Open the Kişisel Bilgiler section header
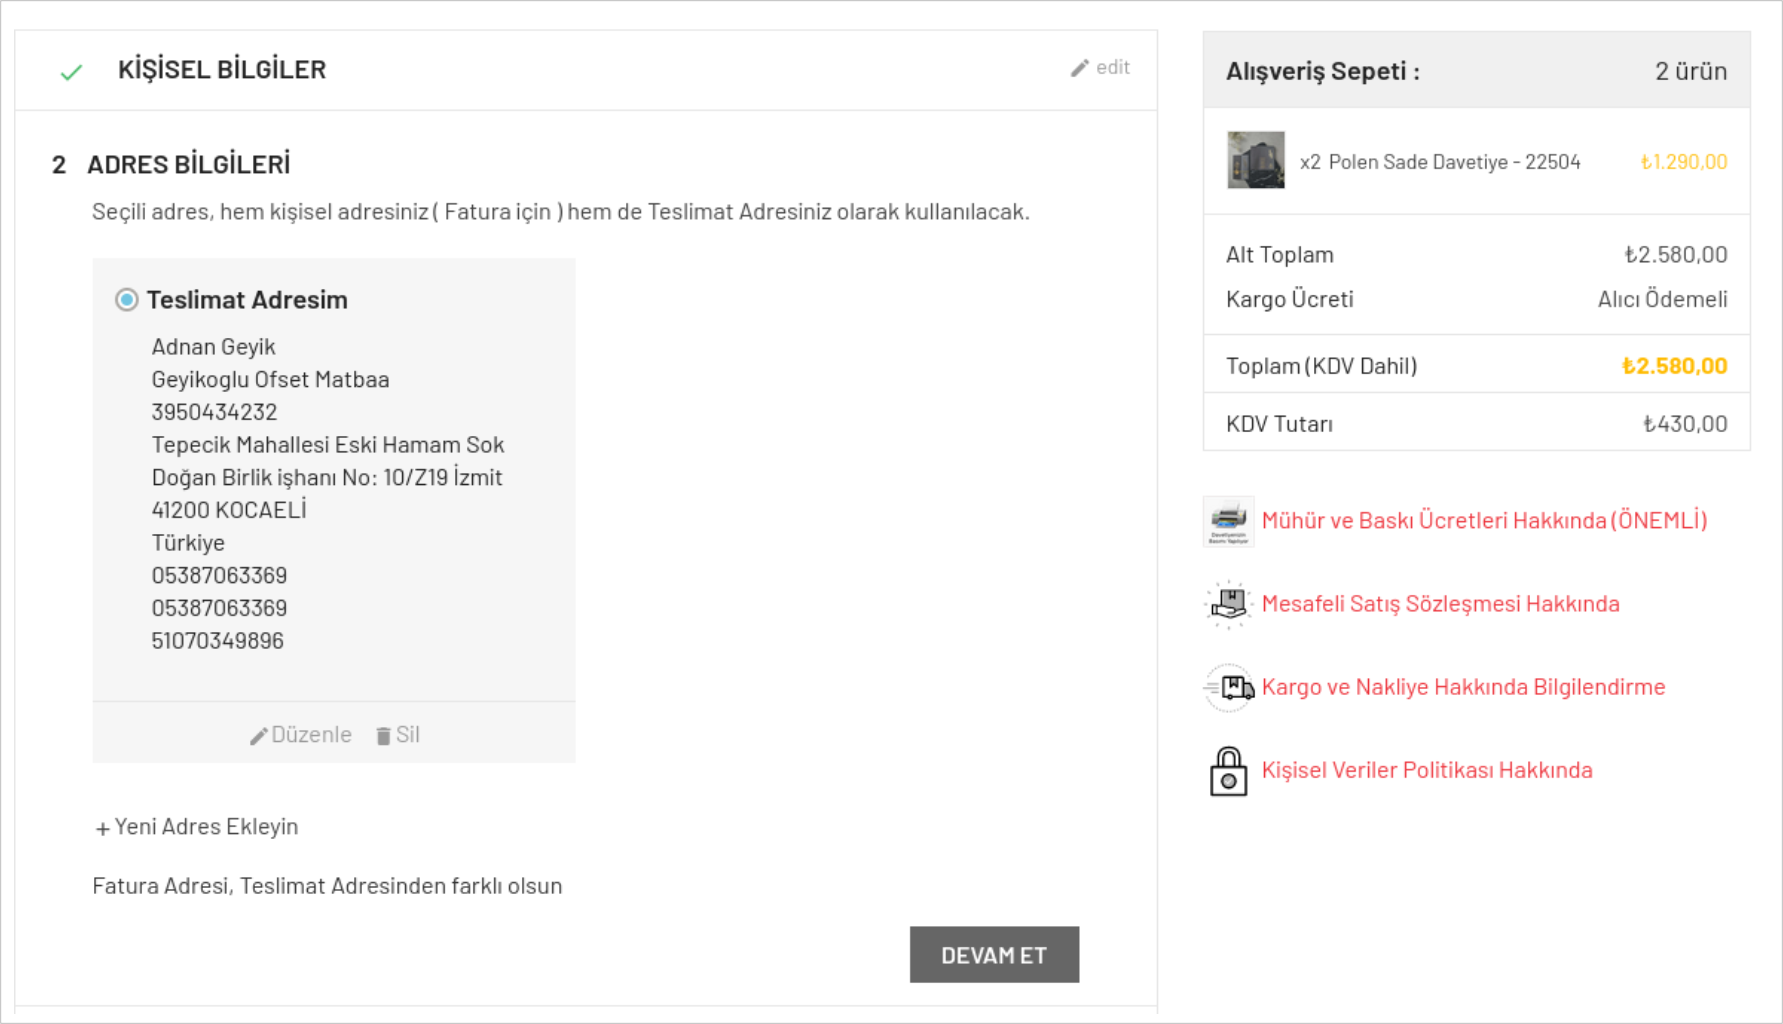Image resolution: width=1783 pixels, height=1024 pixels. pyautogui.click(x=222, y=70)
